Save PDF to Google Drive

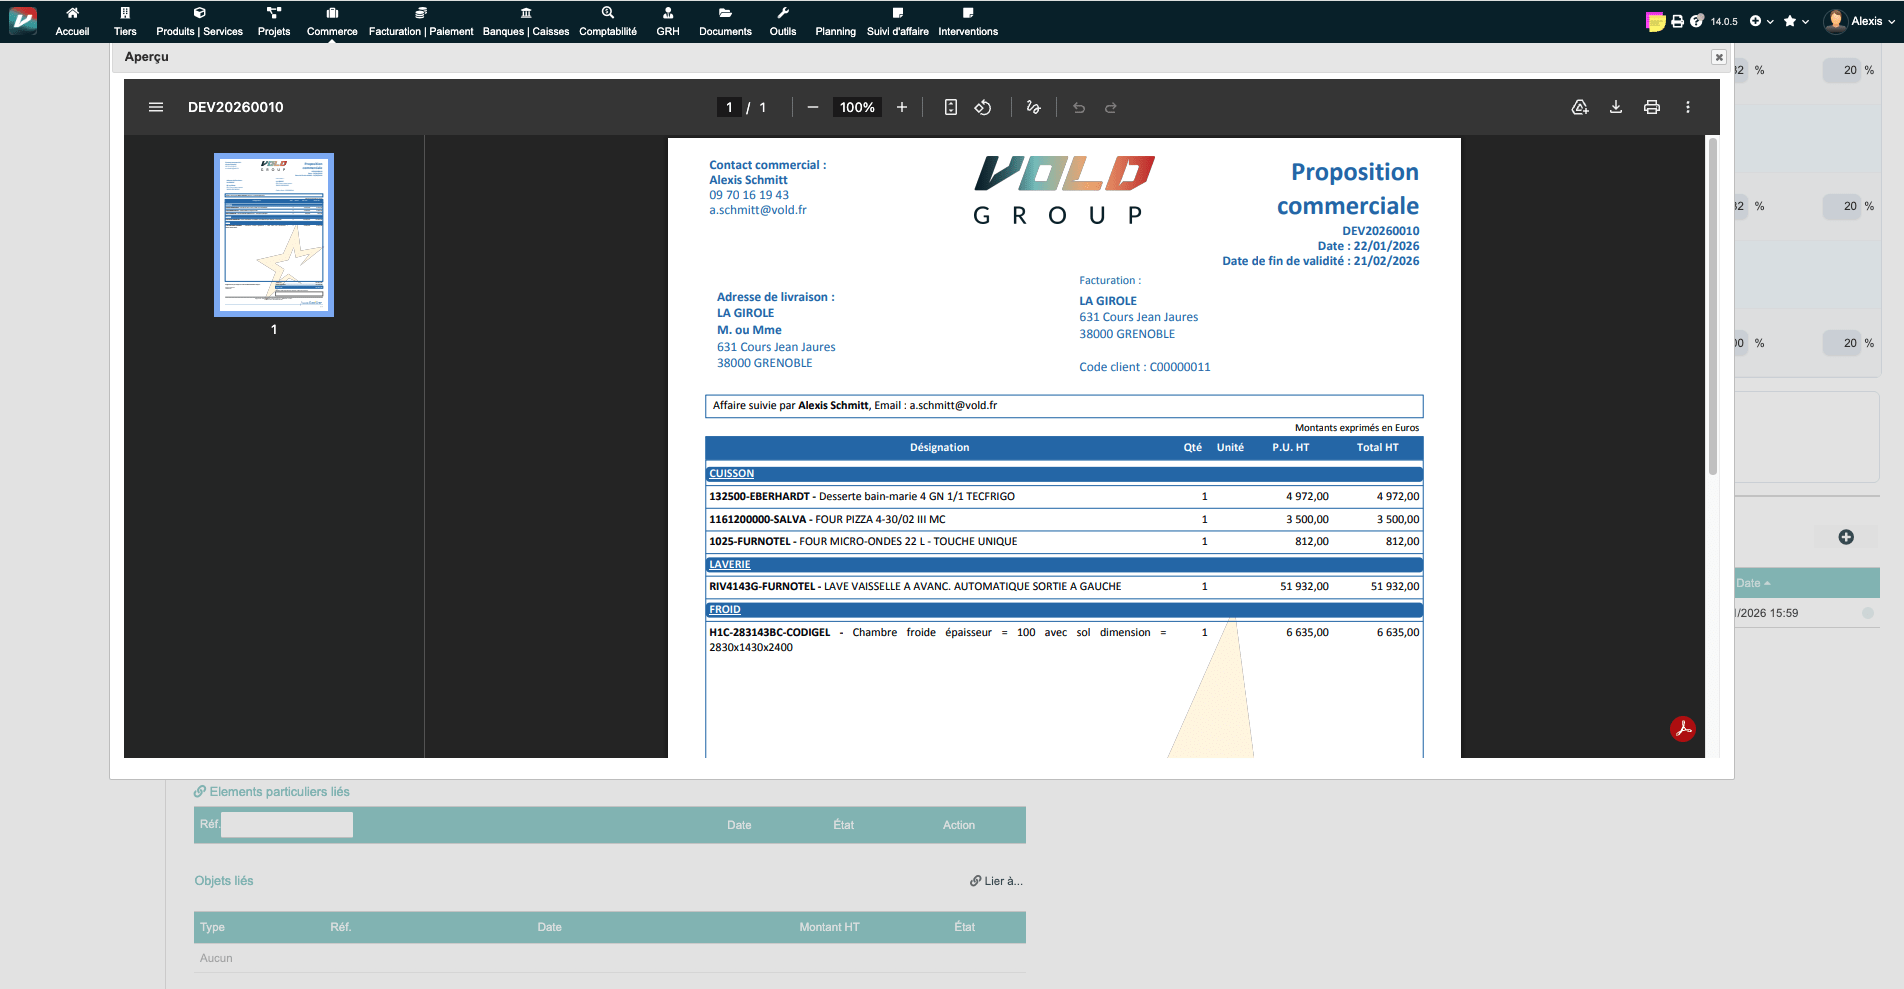pos(1580,107)
